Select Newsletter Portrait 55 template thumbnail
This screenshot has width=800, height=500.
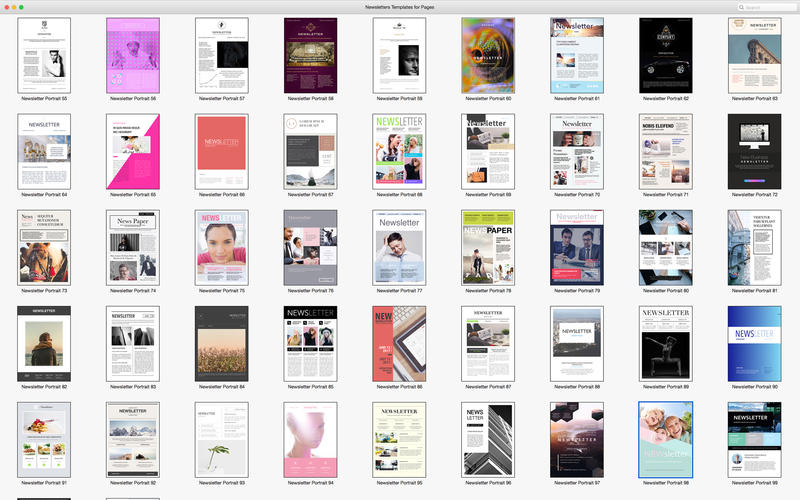[44, 56]
